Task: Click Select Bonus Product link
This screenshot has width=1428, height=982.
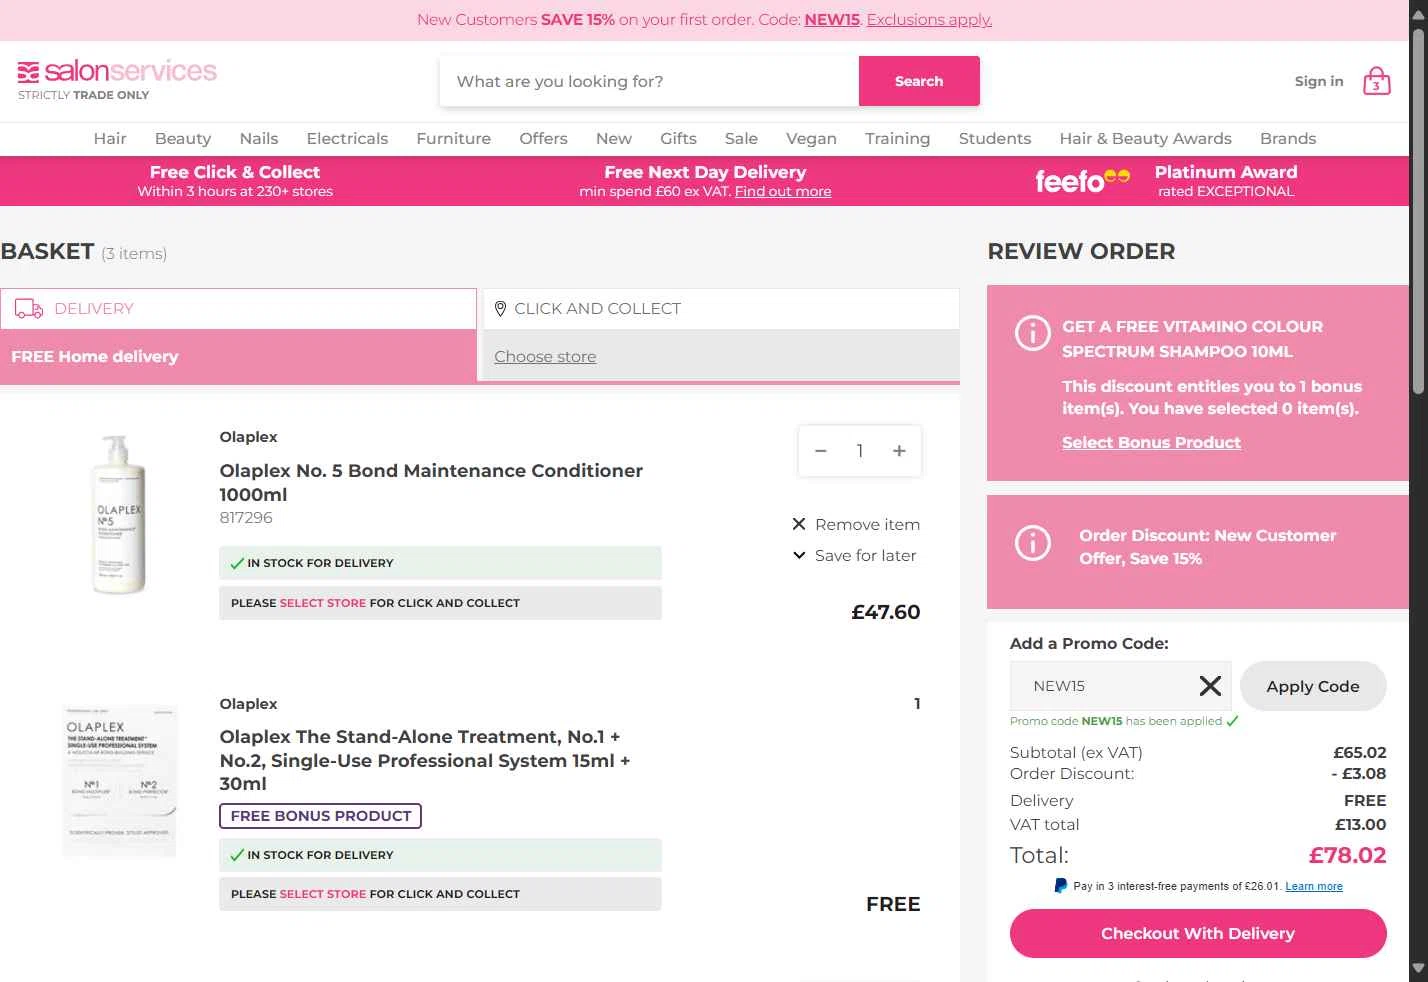Action: coord(1151,443)
